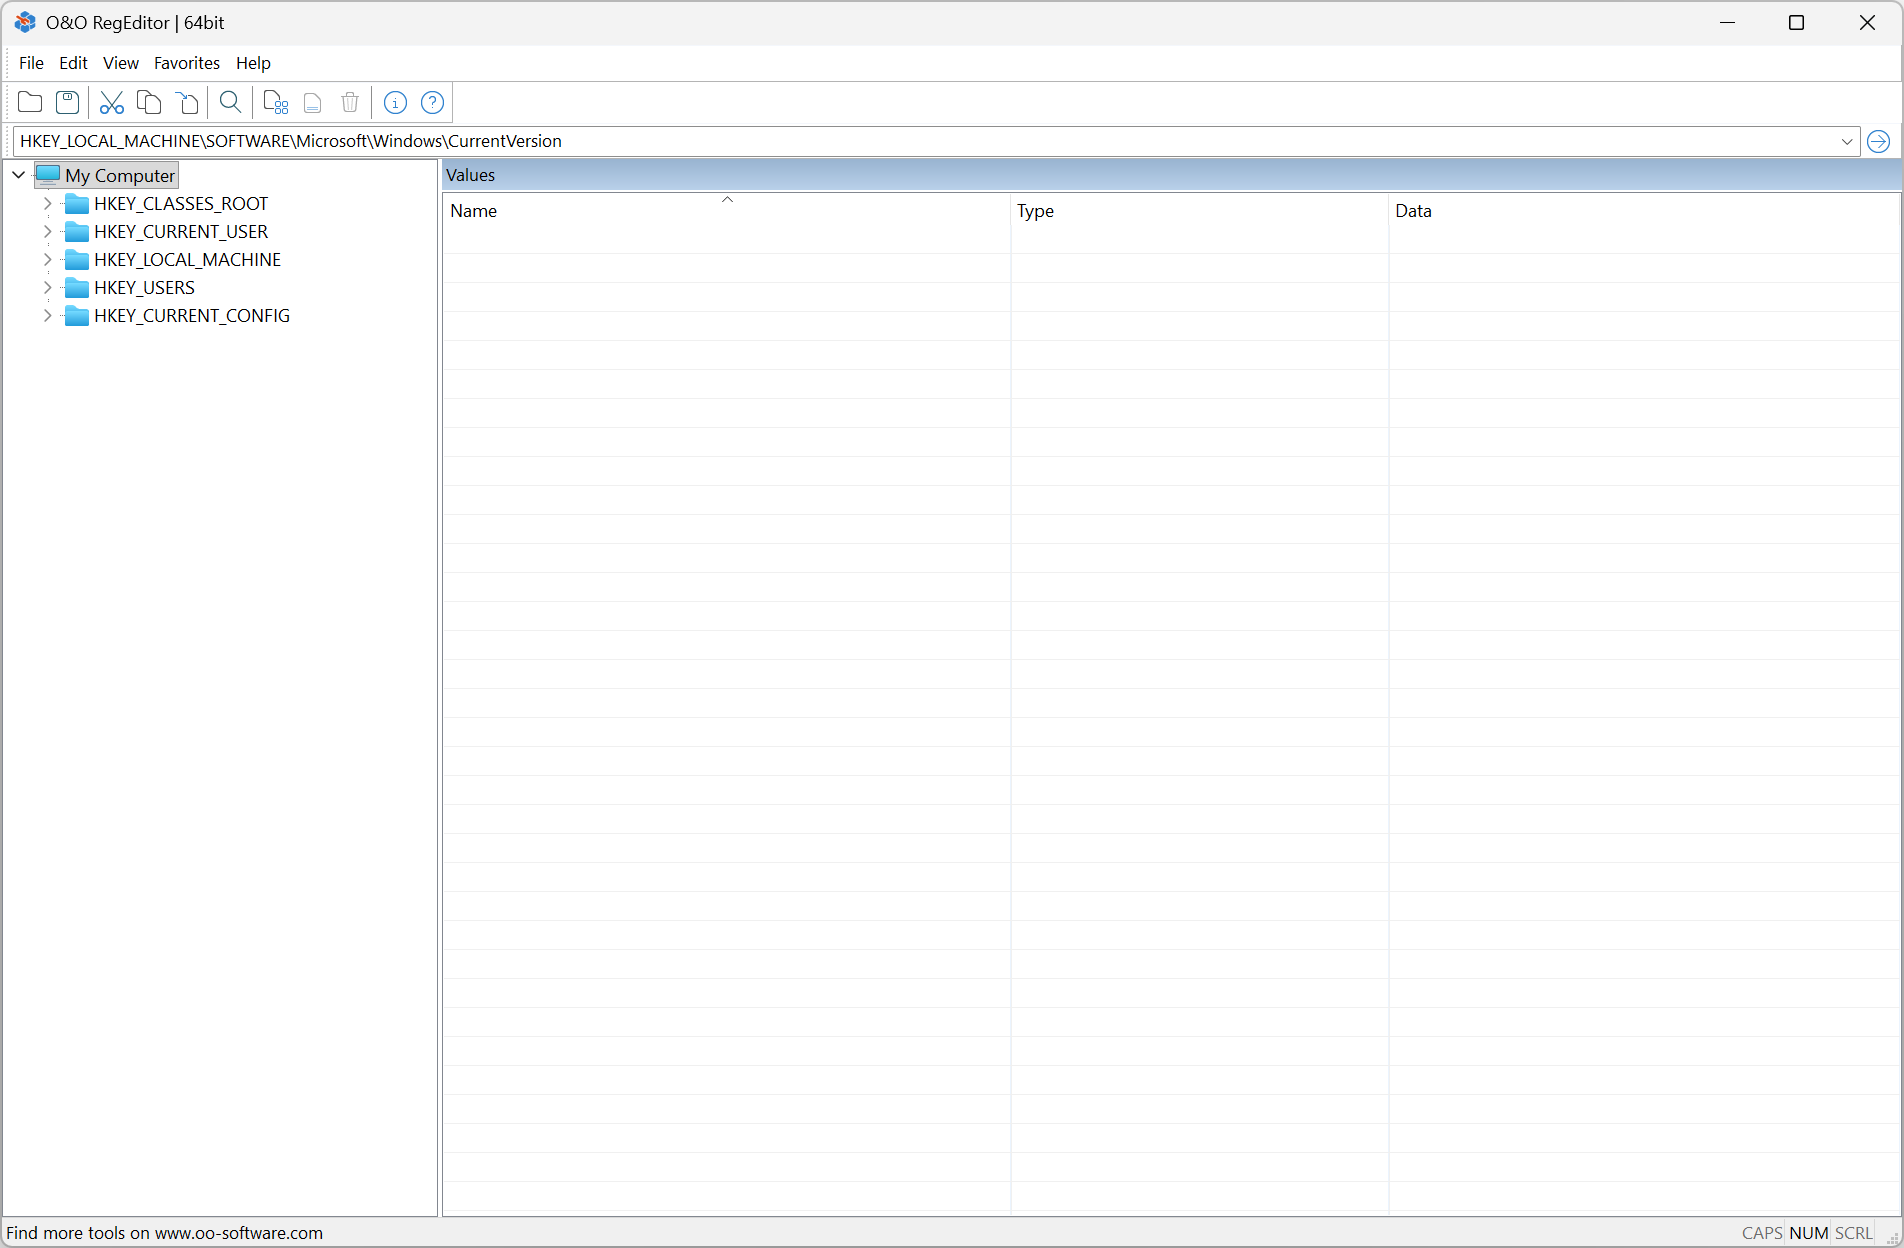Expand the HKEY_LOCAL_MACHINE node
The height and width of the screenshot is (1248, 1904).
tap(47, 259)
